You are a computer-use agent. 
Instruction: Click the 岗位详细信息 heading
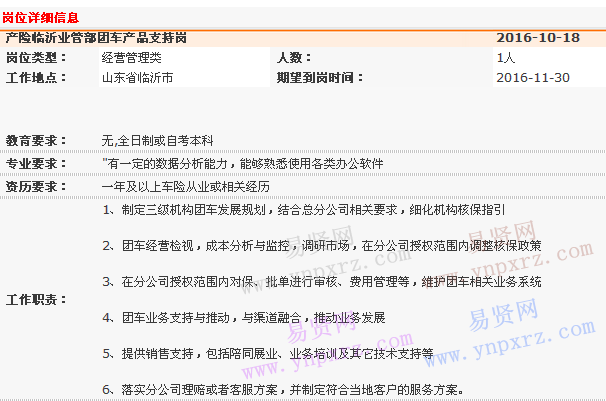click(x=41, y=18)
